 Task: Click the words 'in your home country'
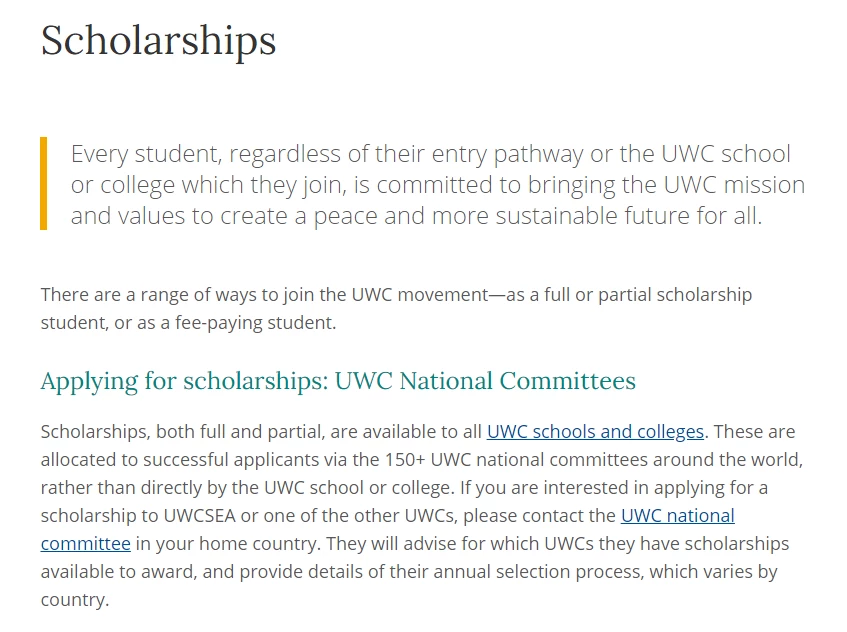[228, 543]
